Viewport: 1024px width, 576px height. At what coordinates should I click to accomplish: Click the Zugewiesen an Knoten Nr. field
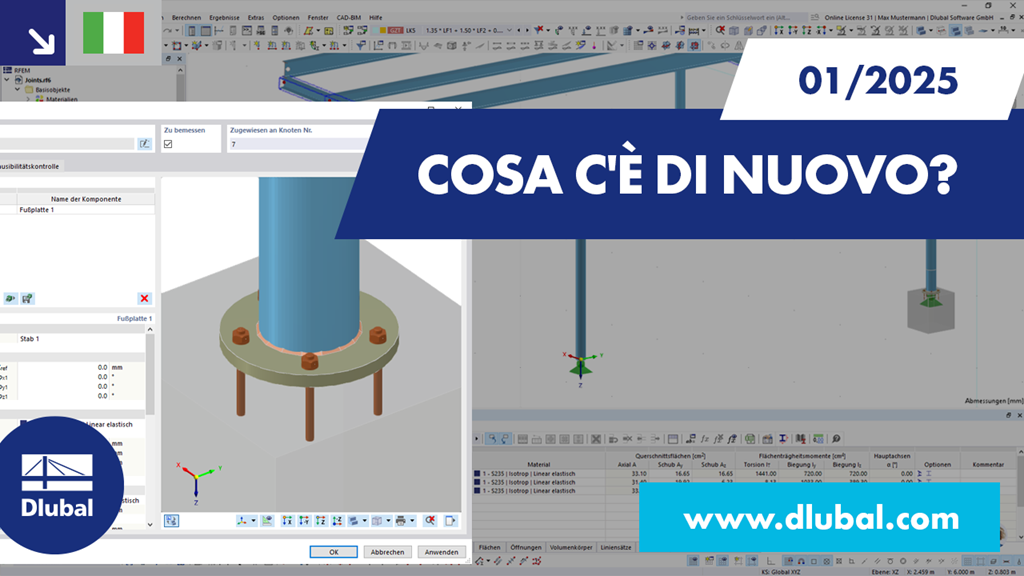coord(298,144)
